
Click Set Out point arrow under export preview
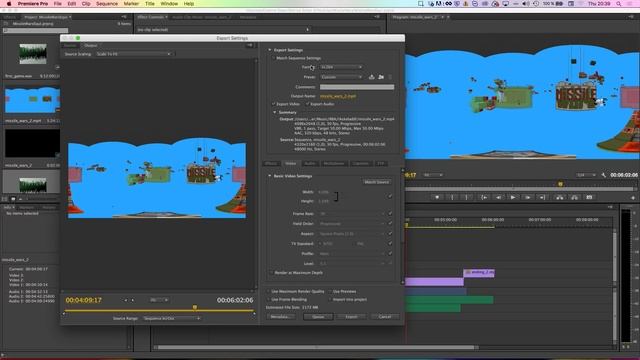tap(133, 300)
